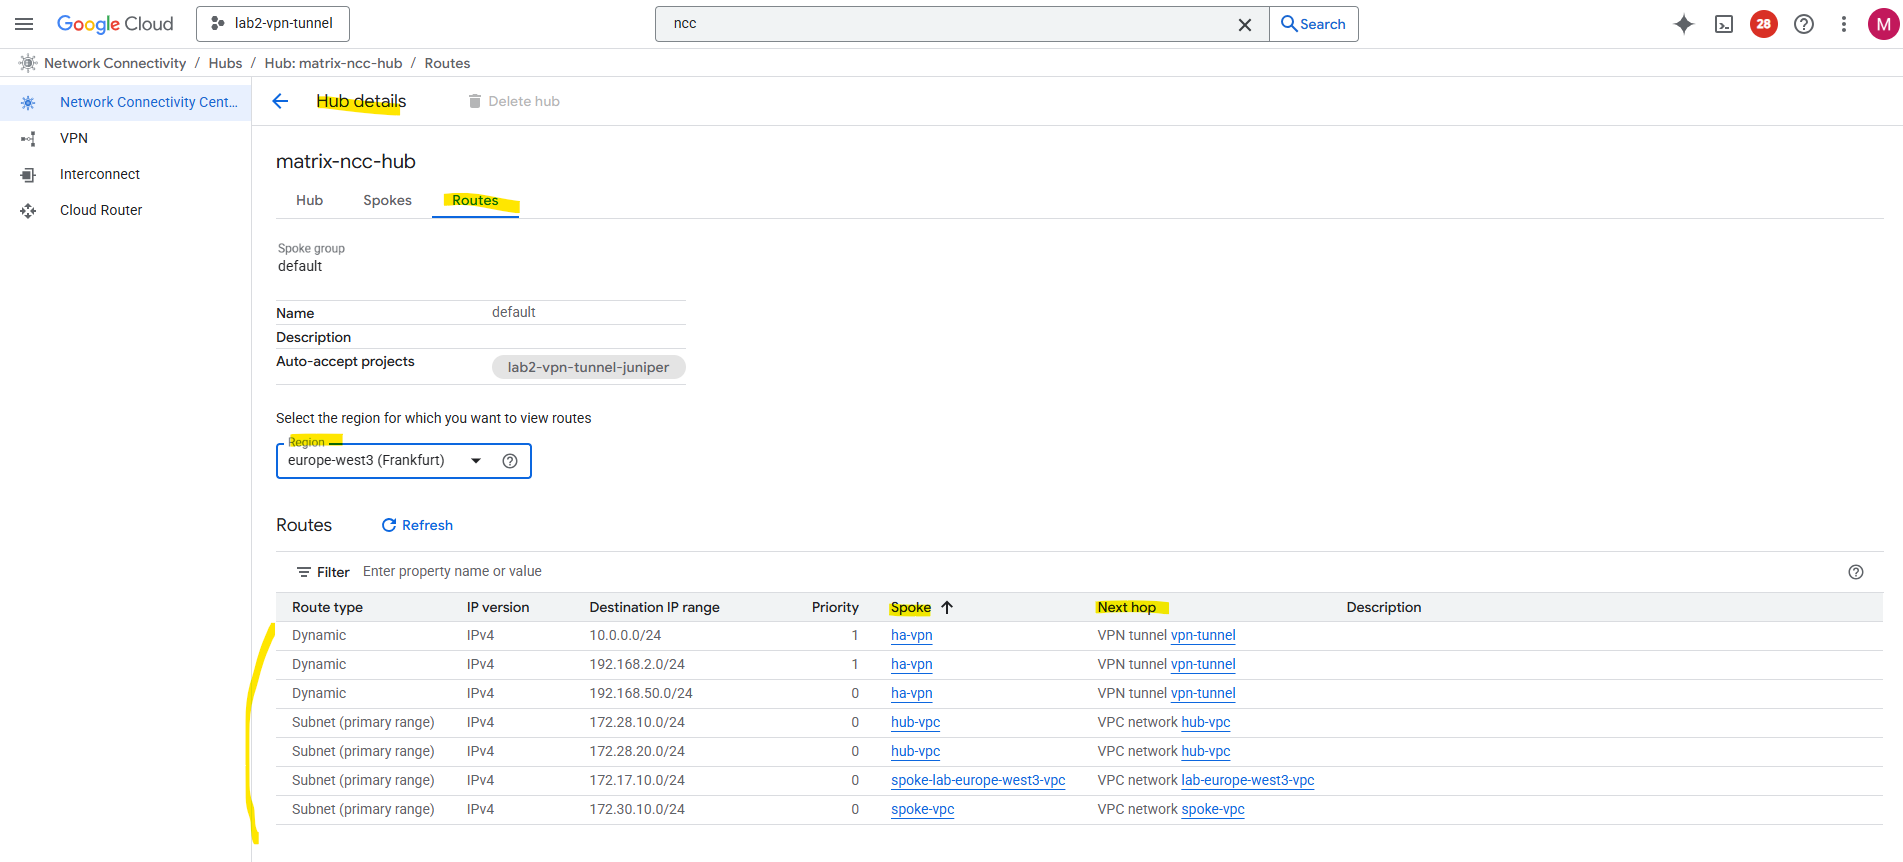Activate Cloud Shell terminal icon

(x=1724, y=24)
